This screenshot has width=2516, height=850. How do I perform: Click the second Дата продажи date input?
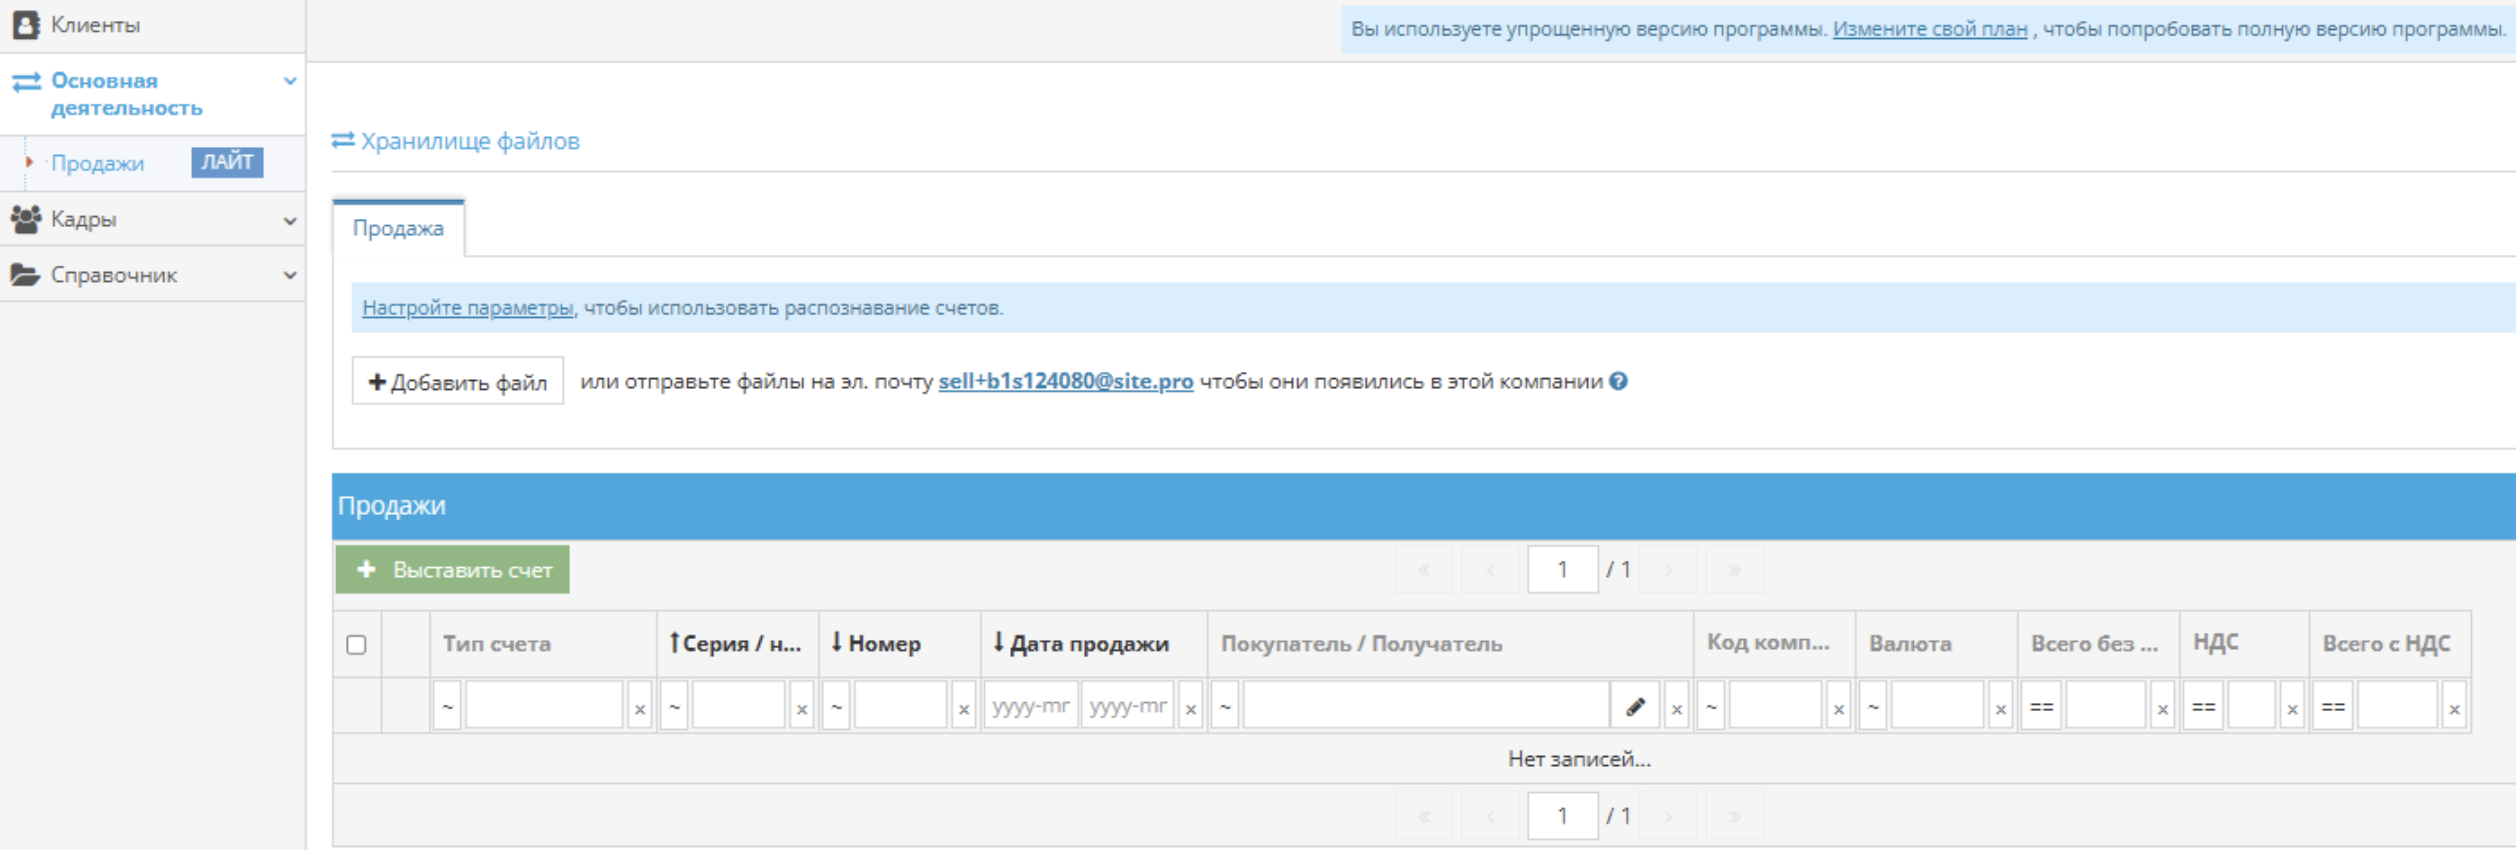pos(1128,707)
